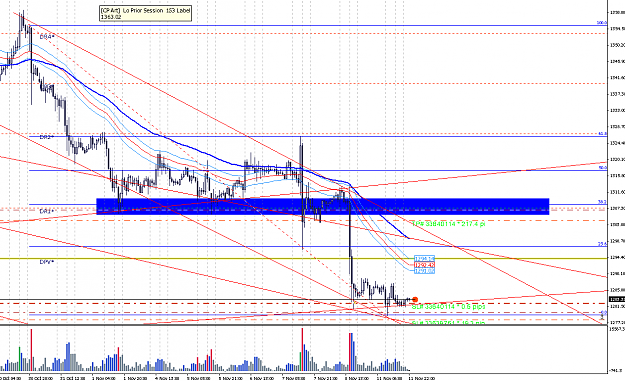Screen dimensions: 625x381
Task: Select the DR2* pivot level label
Action: [x=47, y=137]
